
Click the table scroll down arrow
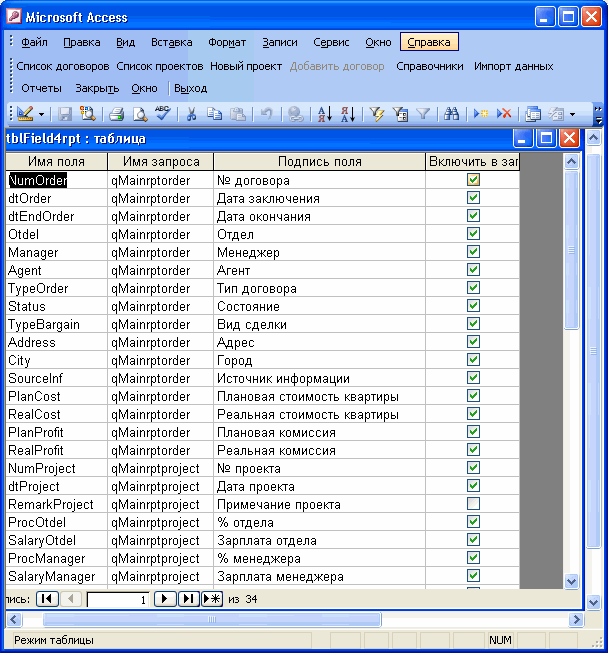click(x=571, y=581)
